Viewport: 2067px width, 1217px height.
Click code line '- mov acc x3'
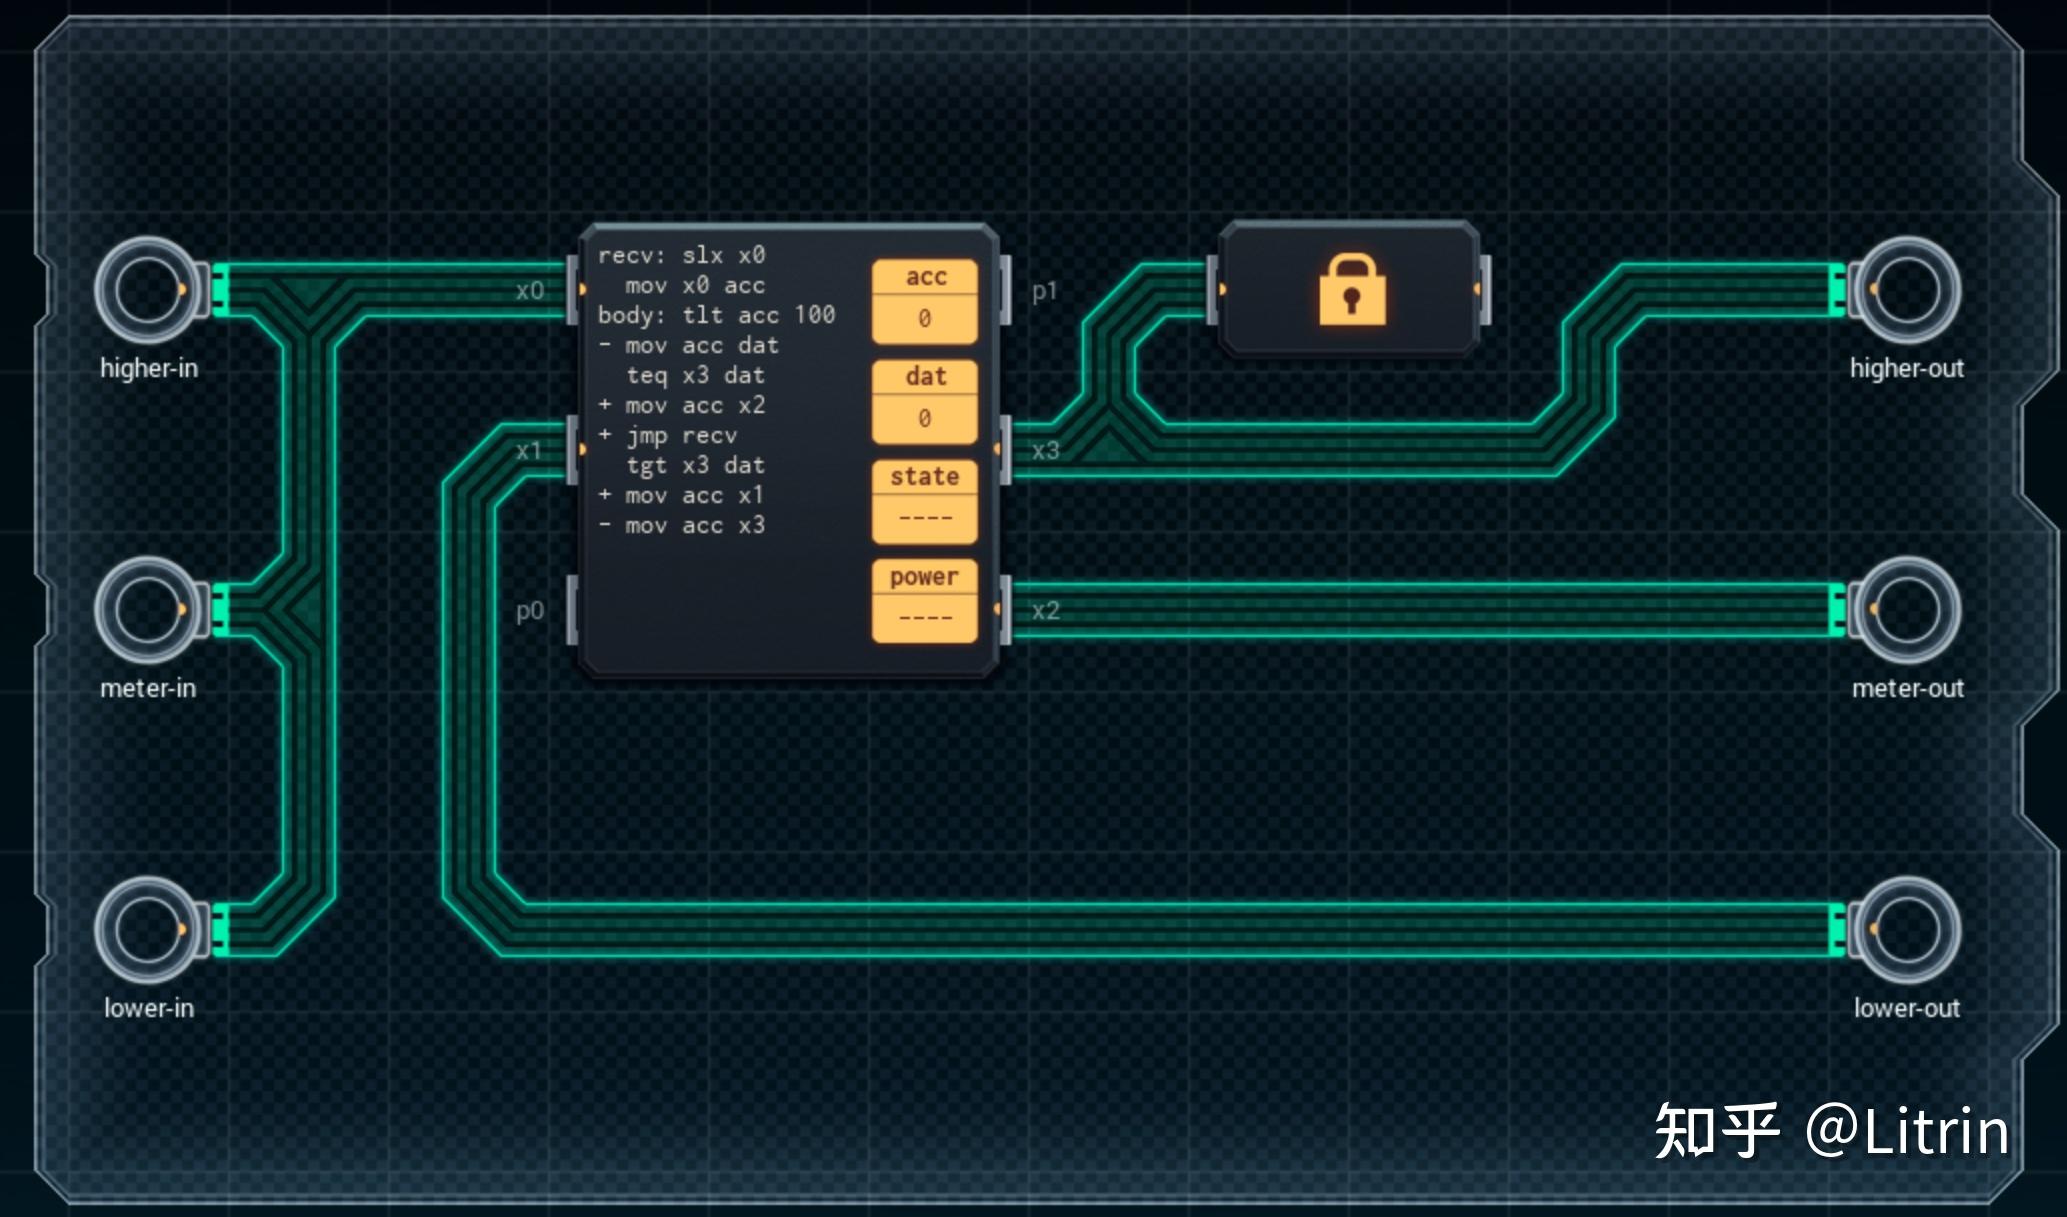pos(681,526)
